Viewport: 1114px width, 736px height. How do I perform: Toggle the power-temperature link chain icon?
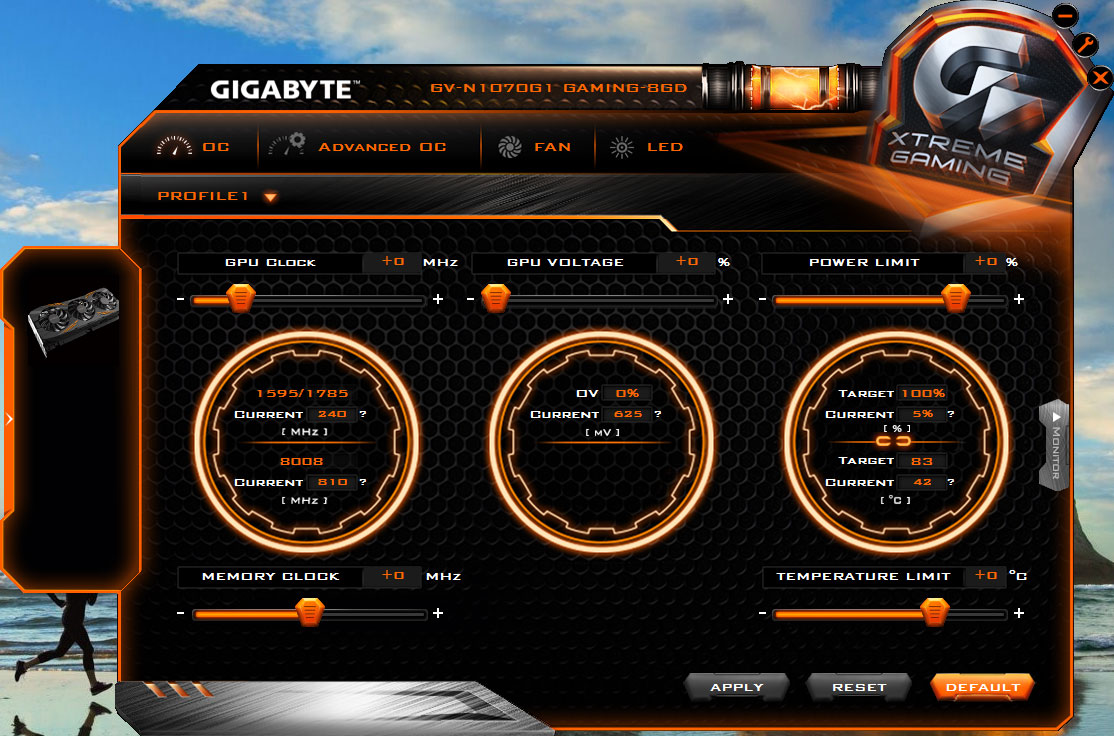(893, 441)
